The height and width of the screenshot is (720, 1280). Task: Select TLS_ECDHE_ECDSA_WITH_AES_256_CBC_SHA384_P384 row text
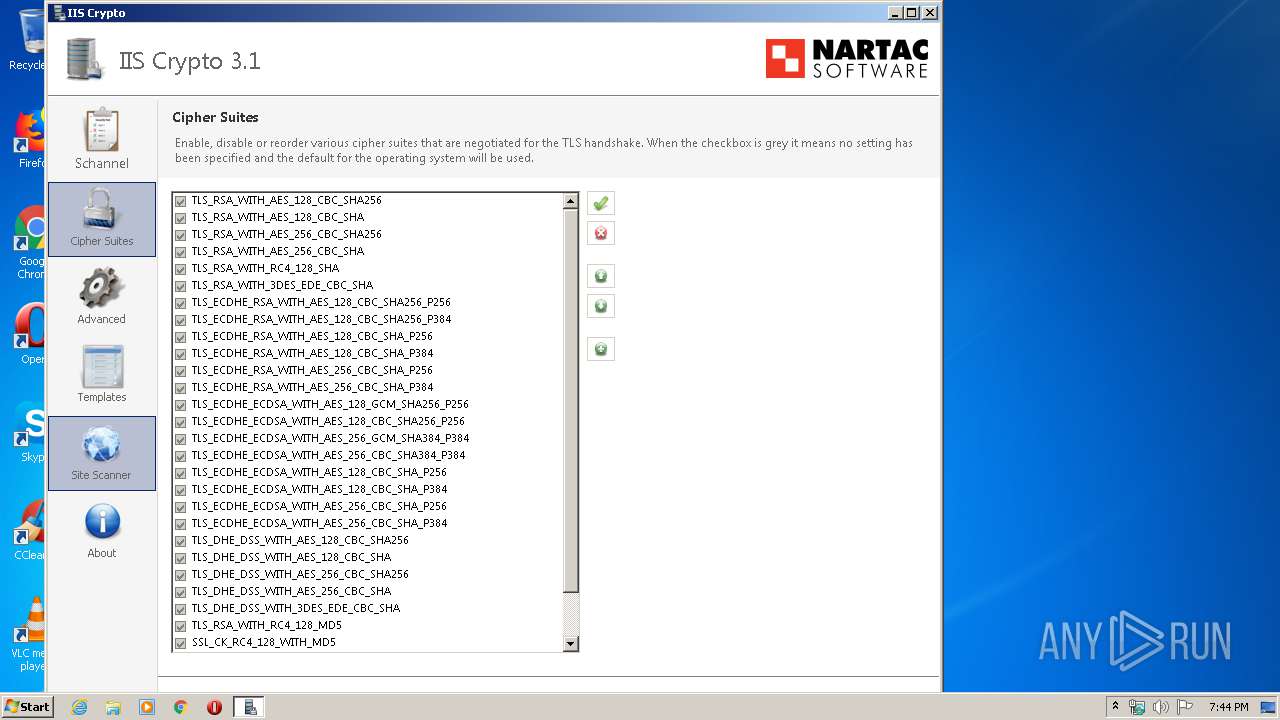[328, 455]
